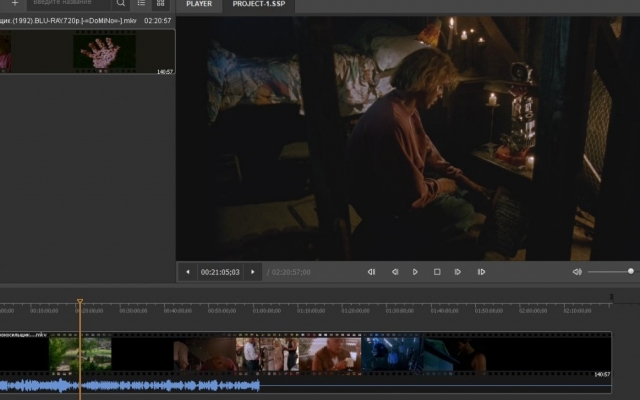Stop playback with the stop button
Image resolution: width=640 pixels, height=400 pixels.
[437, 272]
